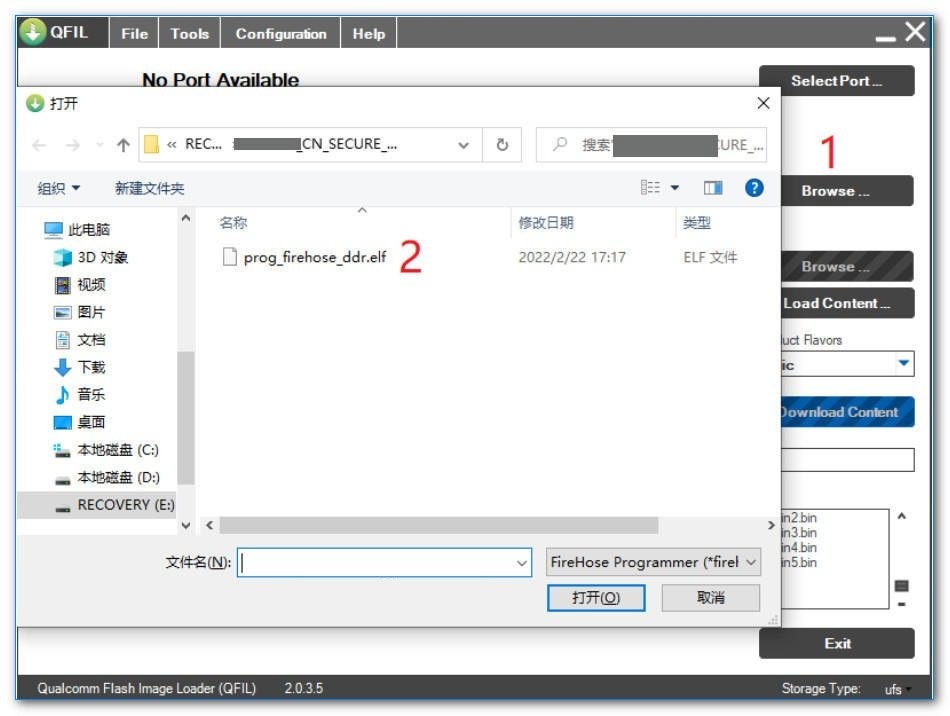This screenshot has height=716, width=950.
Task: Go forward in the file dialog
Action: coord(73,145)
